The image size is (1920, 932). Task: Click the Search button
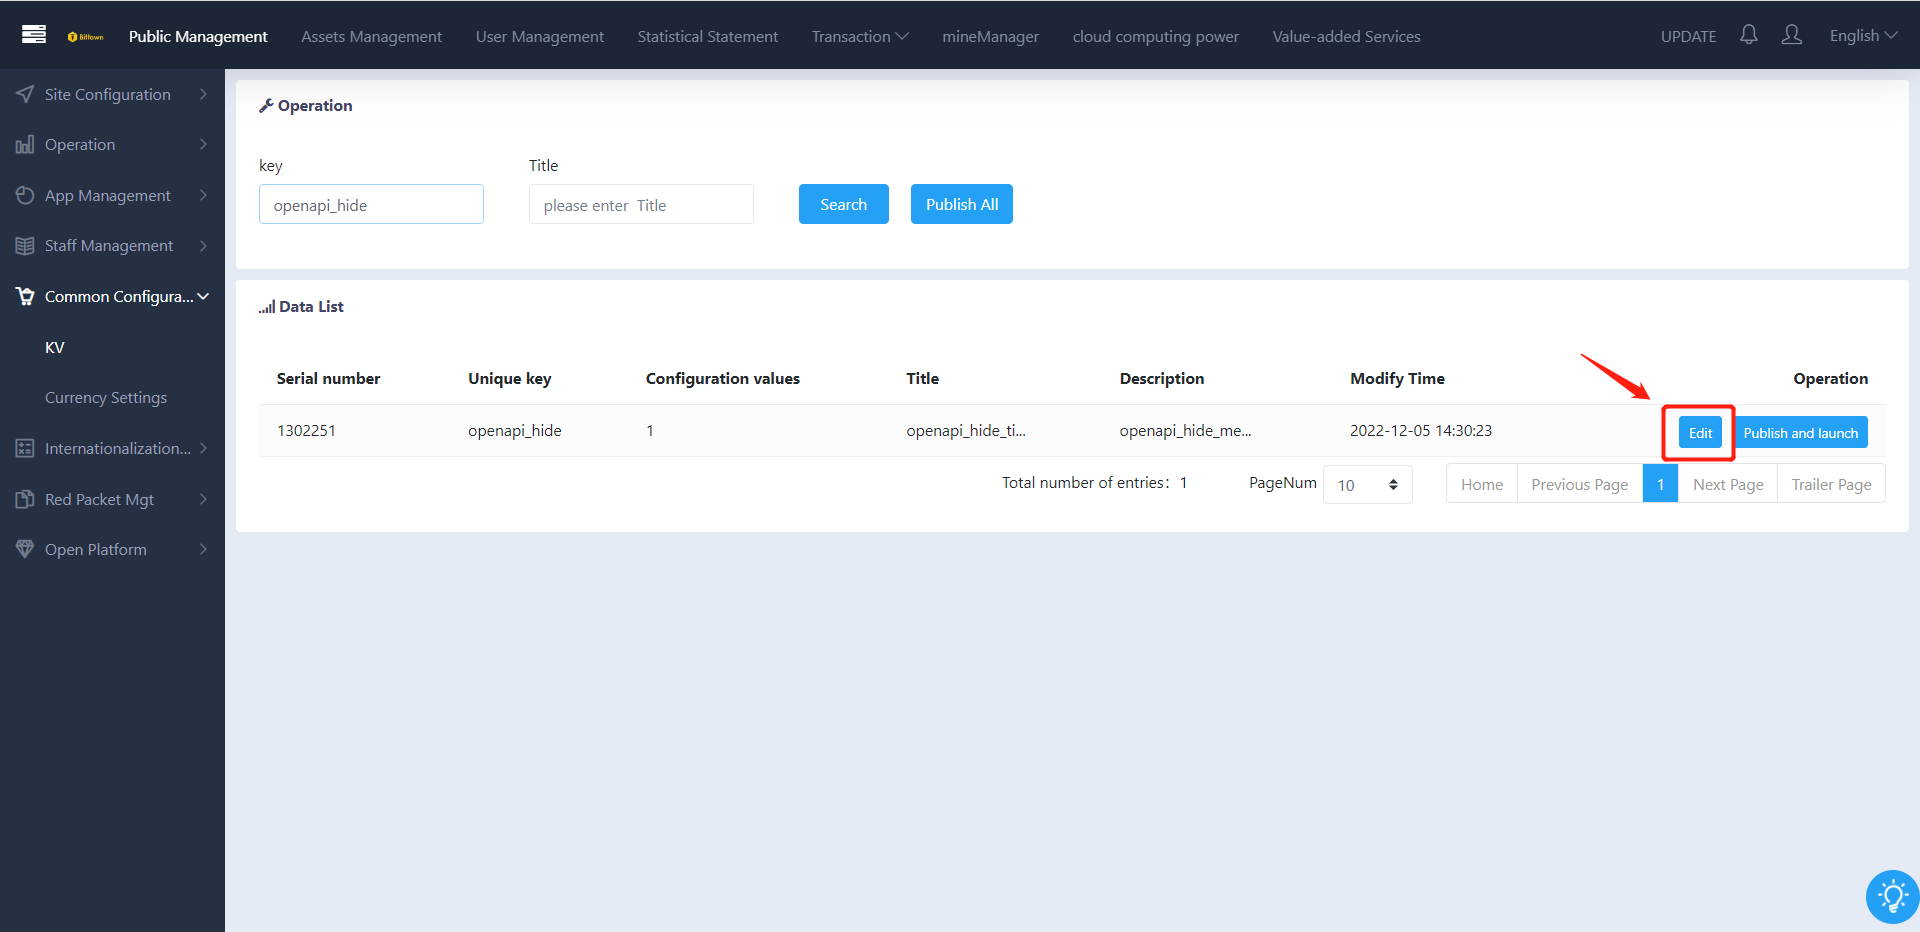pyautogui.click(x=843, y=204)
